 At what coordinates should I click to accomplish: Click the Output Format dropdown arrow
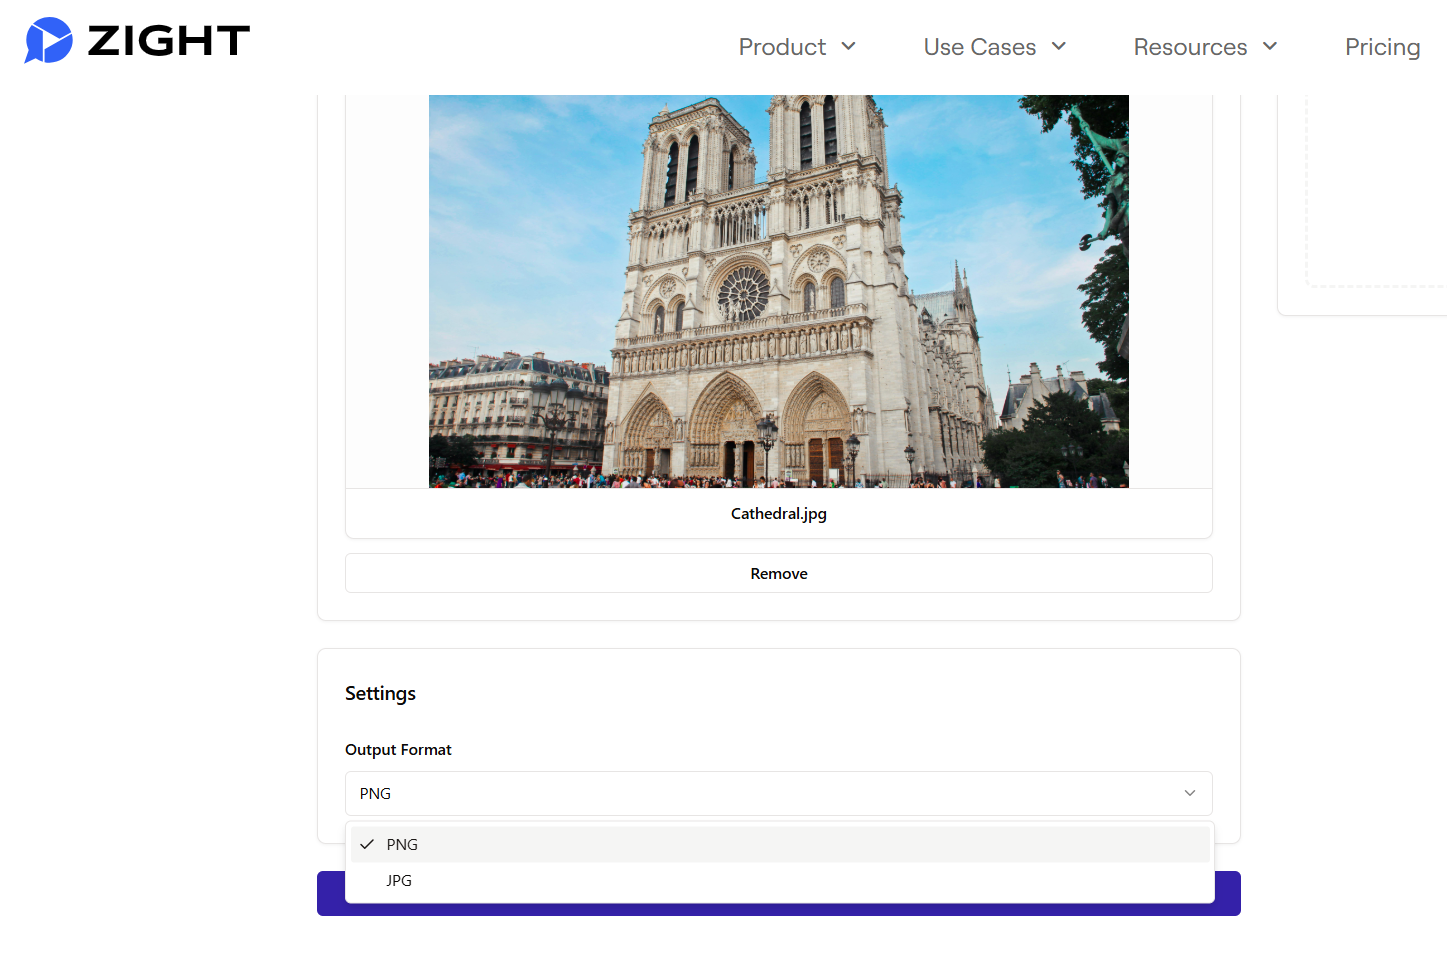coord(1190,793)
